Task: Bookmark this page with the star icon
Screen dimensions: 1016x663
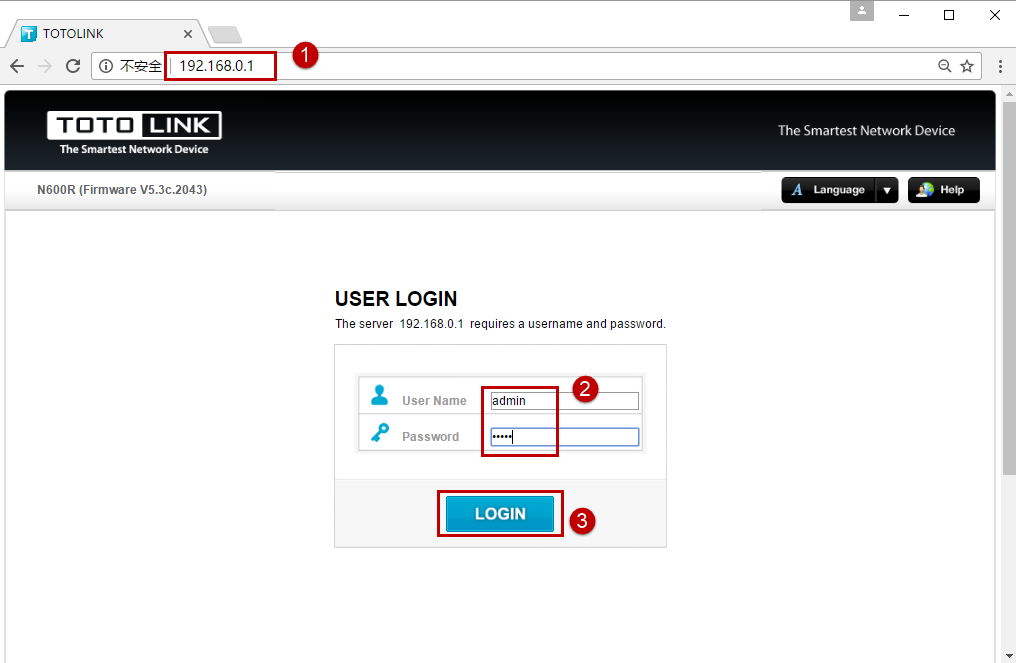Action: point(967,66)
